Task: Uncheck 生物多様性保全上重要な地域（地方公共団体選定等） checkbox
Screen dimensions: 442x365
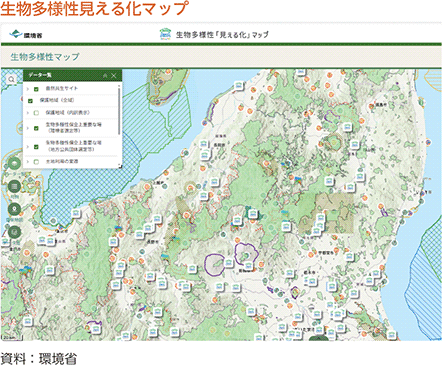Action: (x=36, y=147)
